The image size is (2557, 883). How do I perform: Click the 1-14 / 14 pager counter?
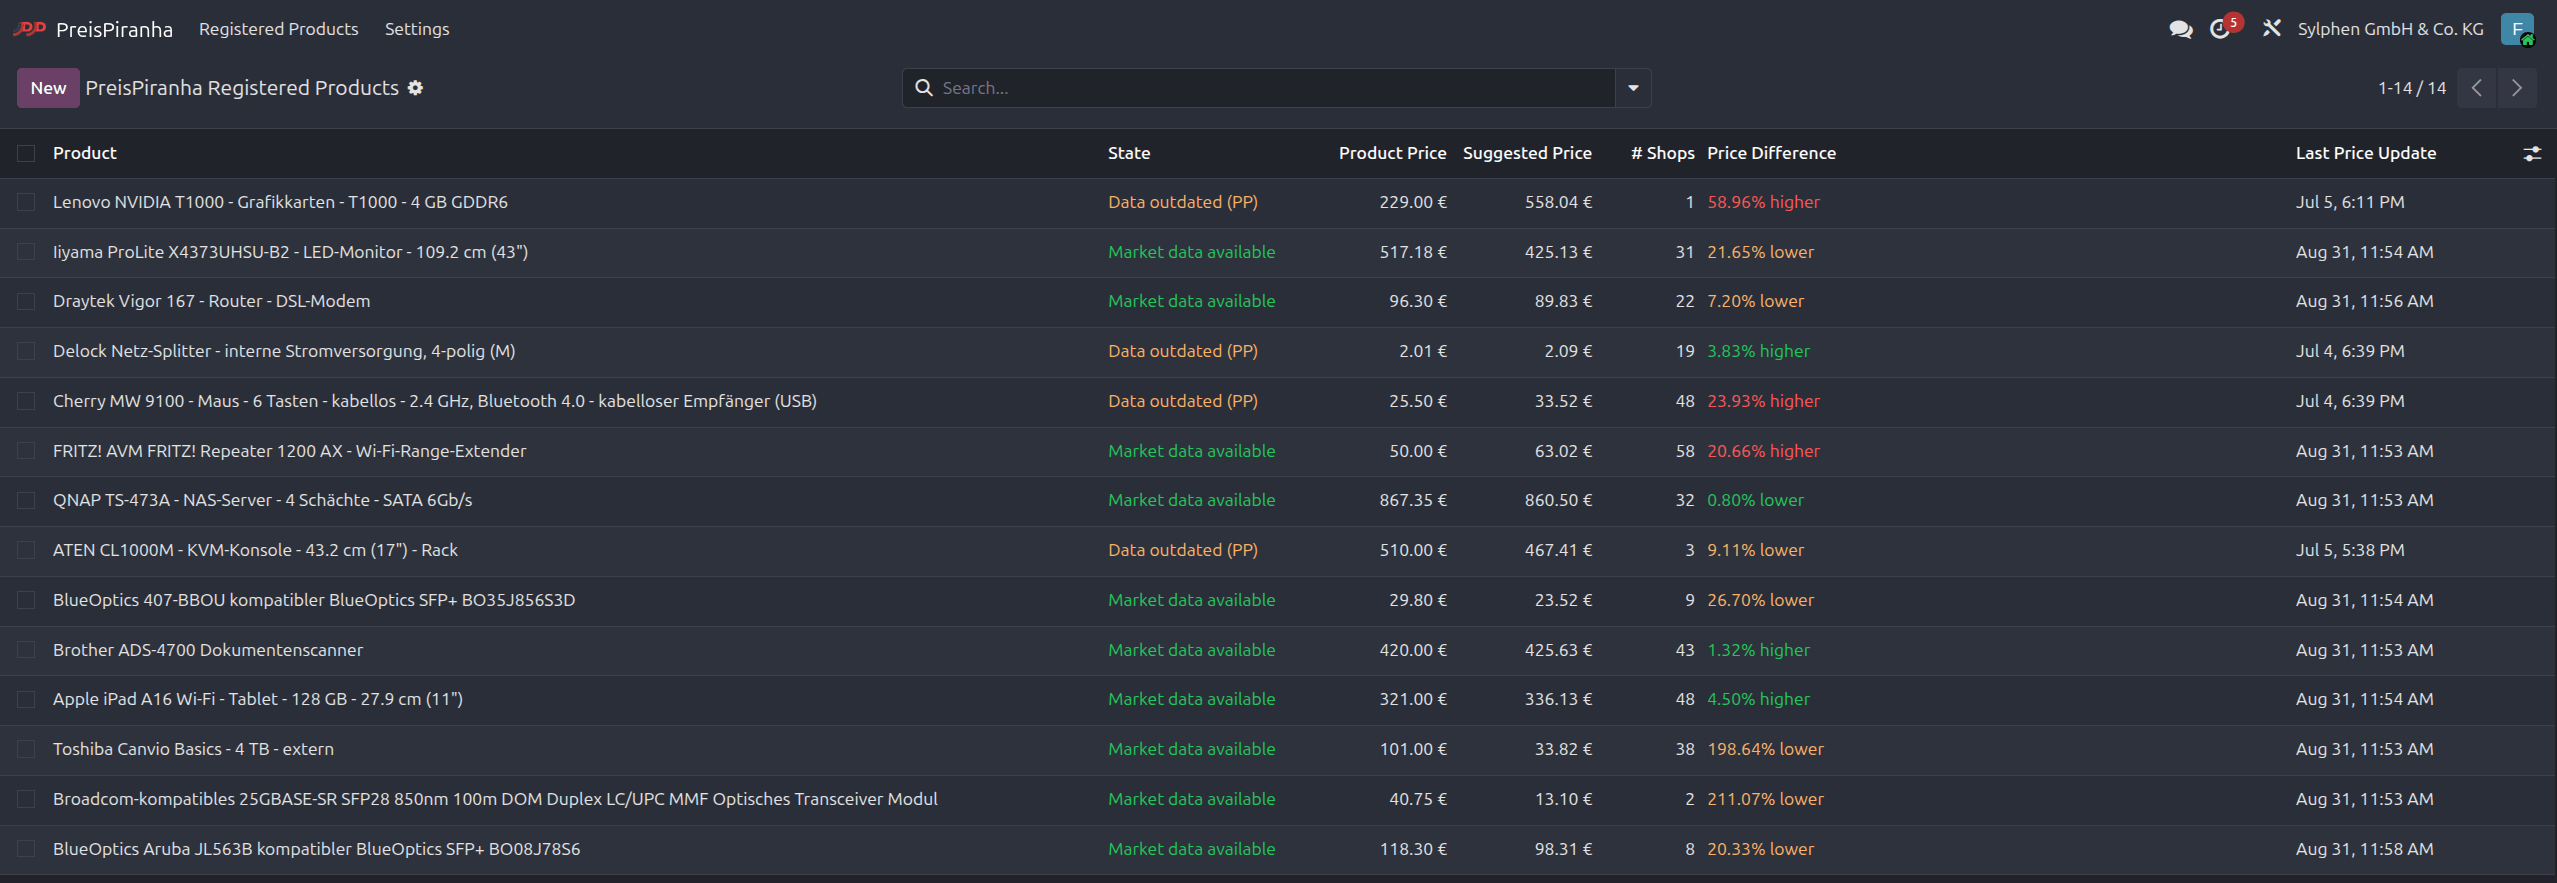pos(2412,88)
